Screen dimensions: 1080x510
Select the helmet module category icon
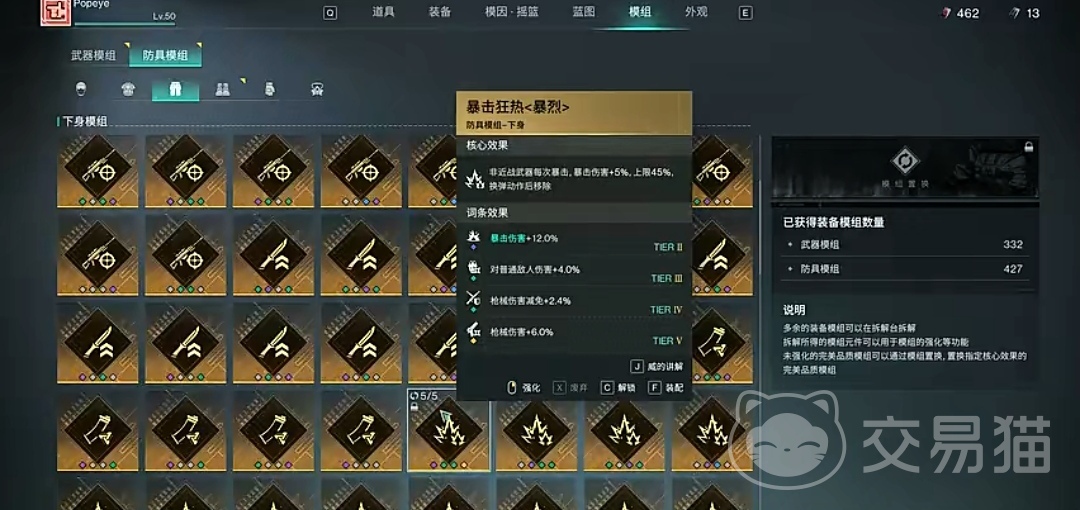(x=81, y=90)
